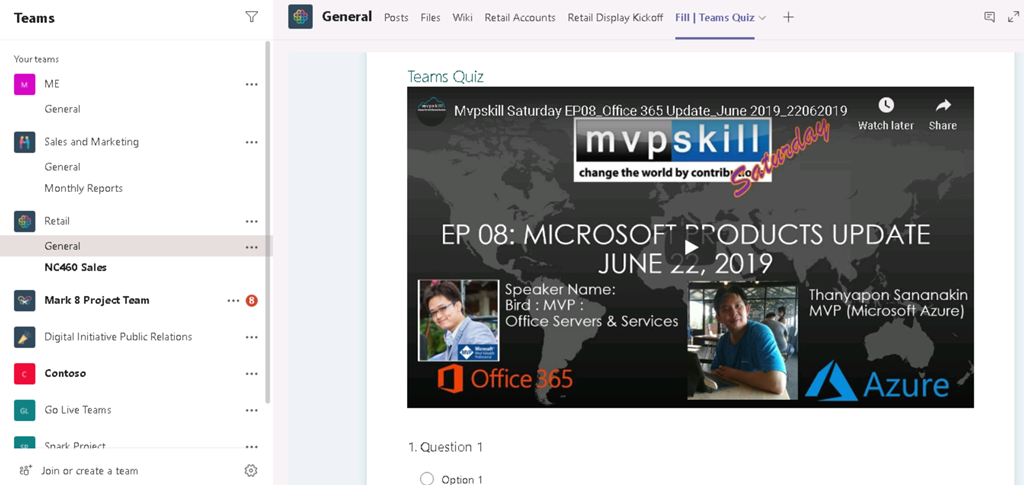Click the Your teams label
The height and width of the screenshot is (485, 1024).
coord(37,59)
